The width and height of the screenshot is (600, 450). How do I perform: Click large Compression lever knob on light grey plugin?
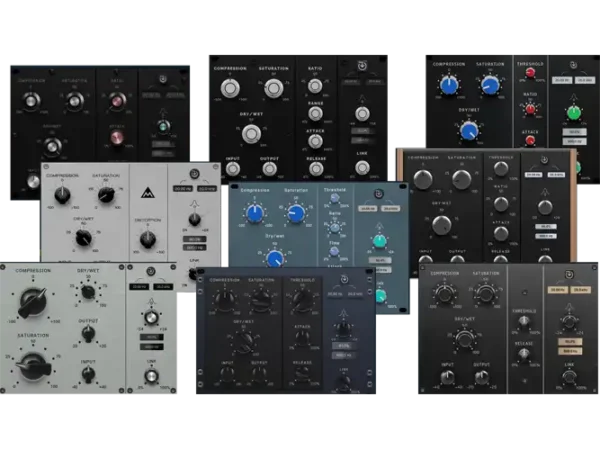click(33, 302)
